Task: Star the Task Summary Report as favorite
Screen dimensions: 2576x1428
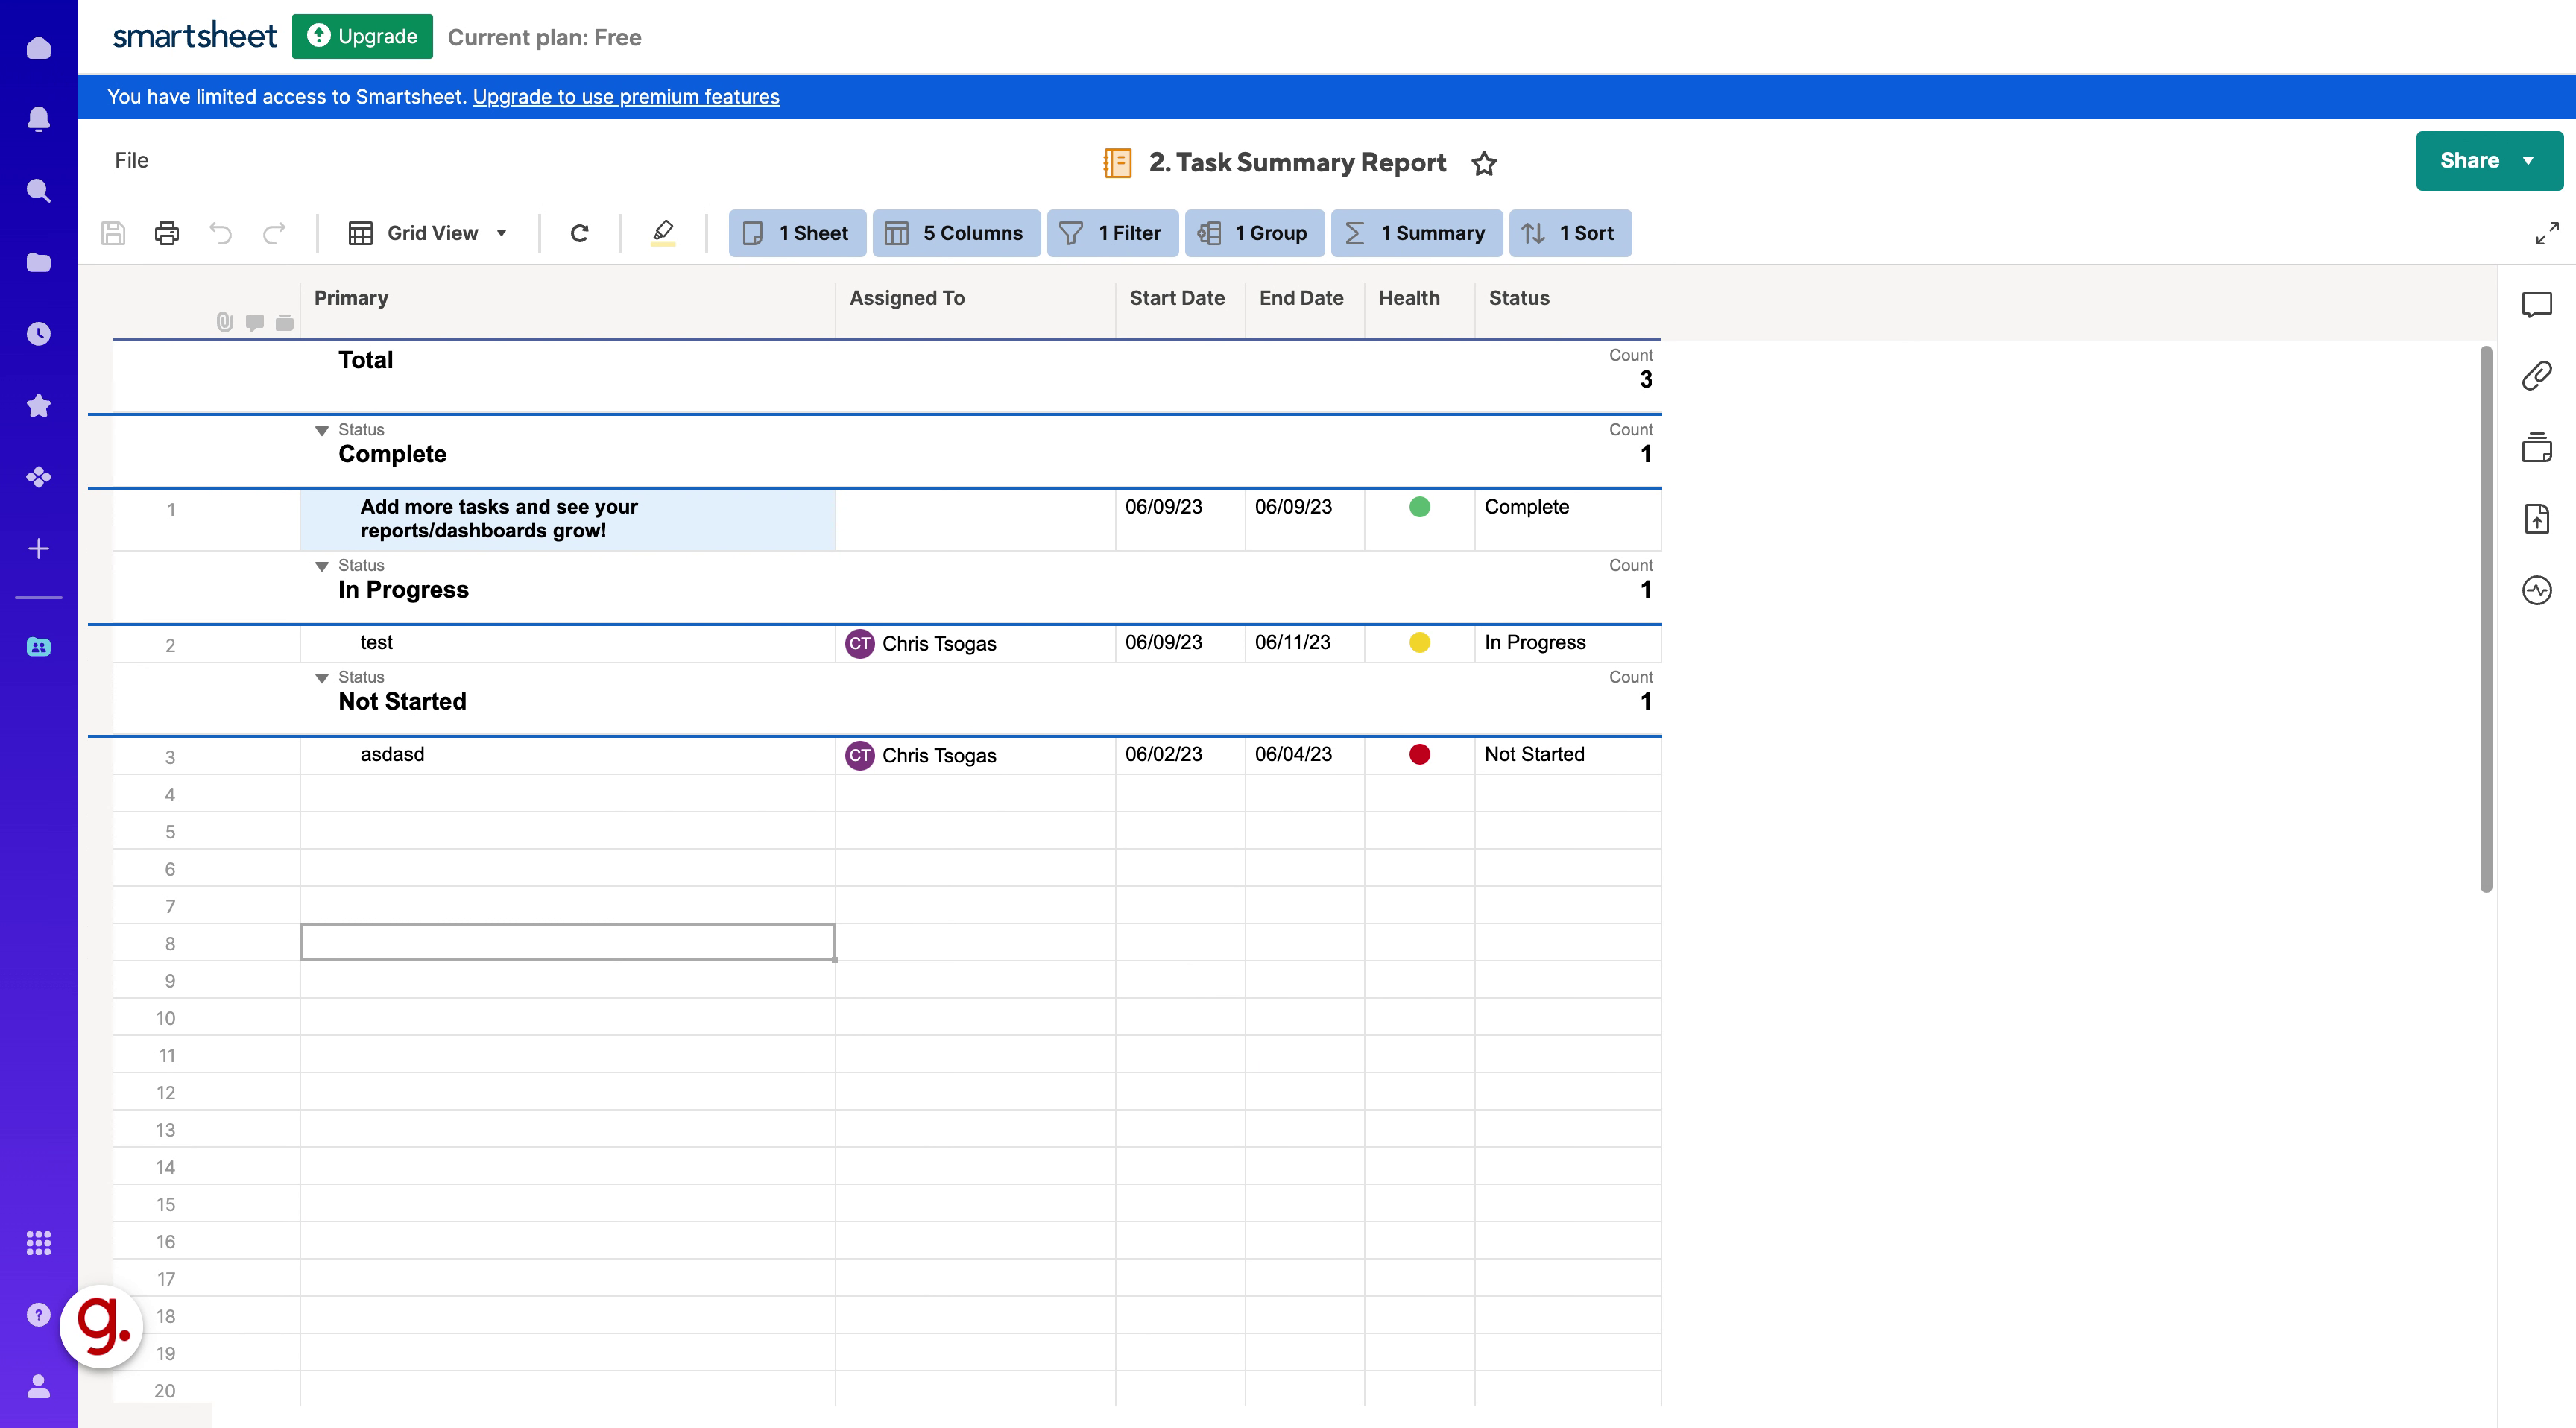Action: pyautogui.click(x=1484, y=163)
